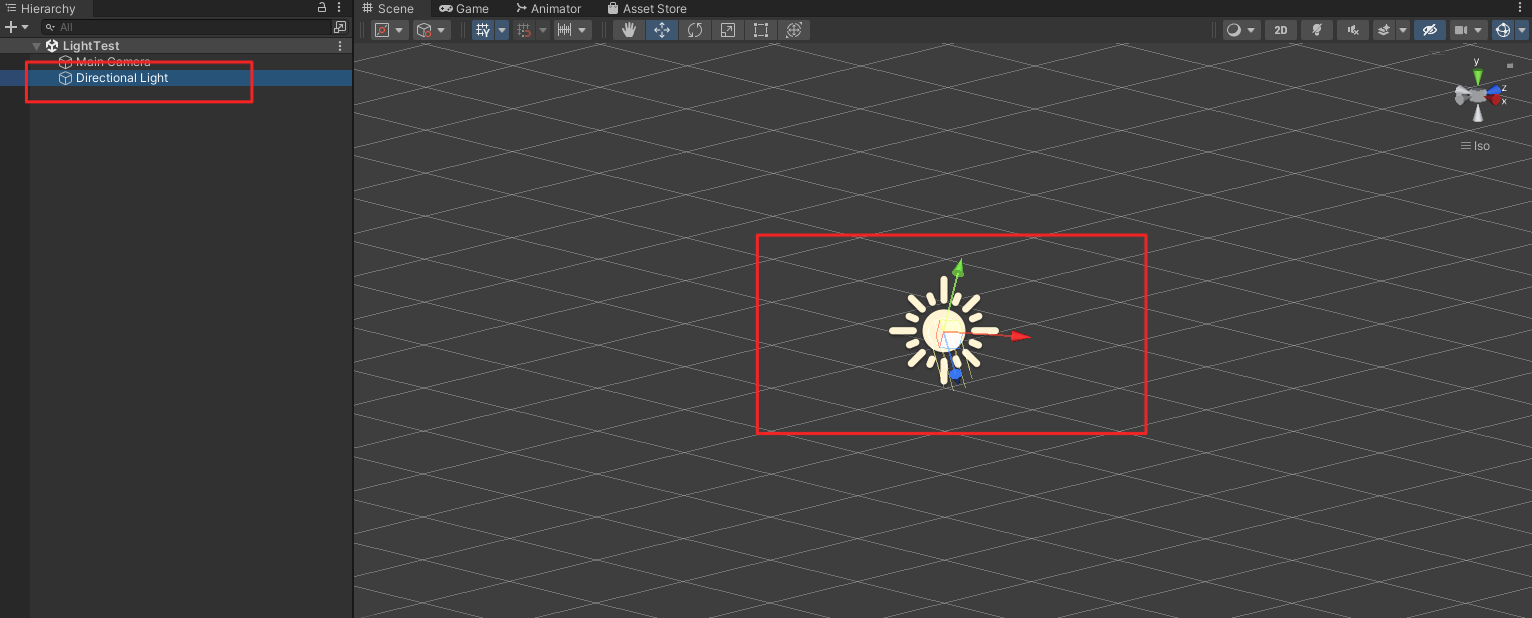
Task: Toggle grid visibility in Scene view
Action: pos(483,30)
